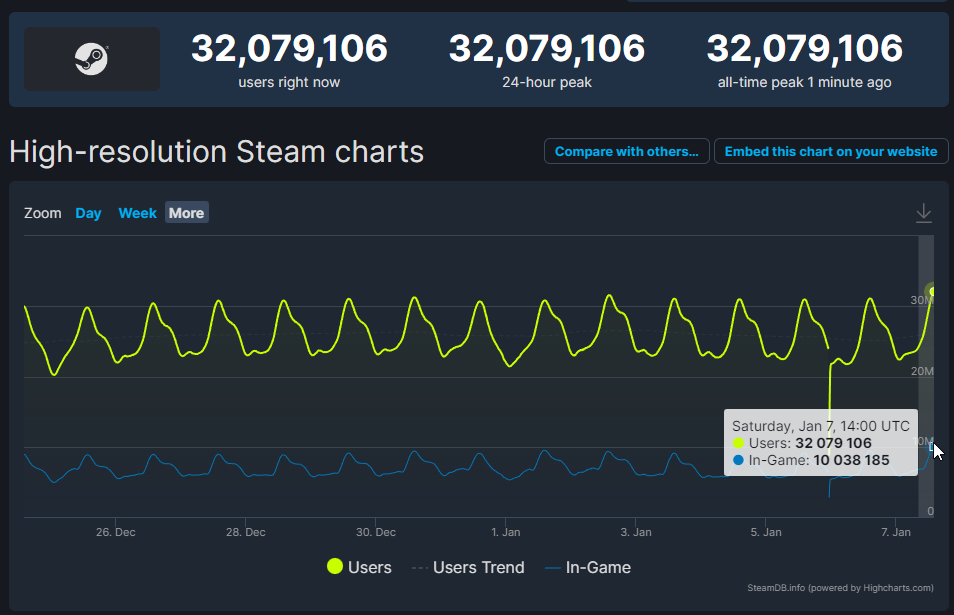Click the Steam logo thumbnail

click(92, 60)
